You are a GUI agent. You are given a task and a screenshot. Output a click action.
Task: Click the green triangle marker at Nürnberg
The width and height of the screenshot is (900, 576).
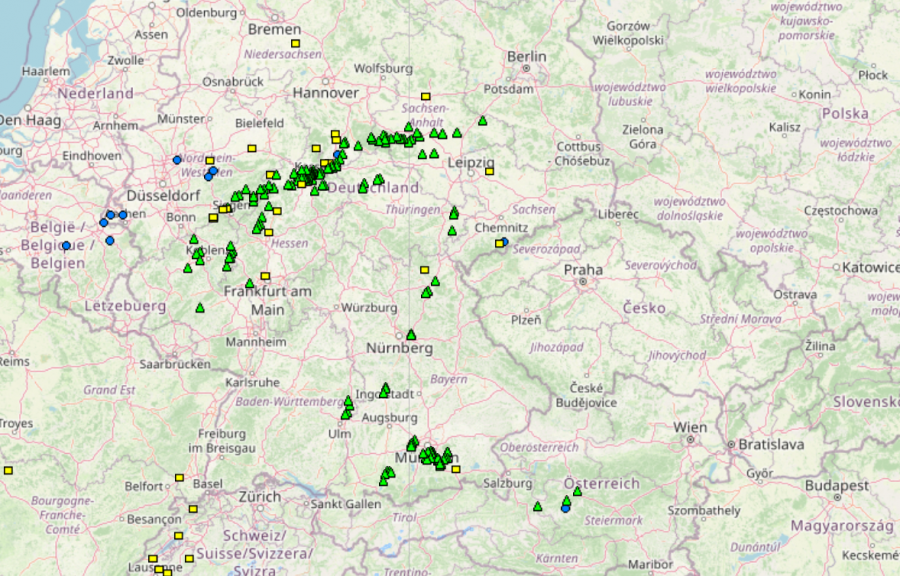(x=411, y=335)
